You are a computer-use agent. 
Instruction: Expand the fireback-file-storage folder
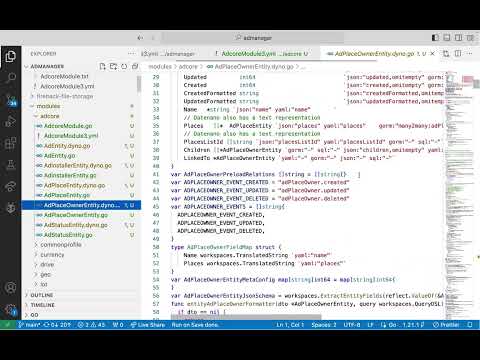65,96
